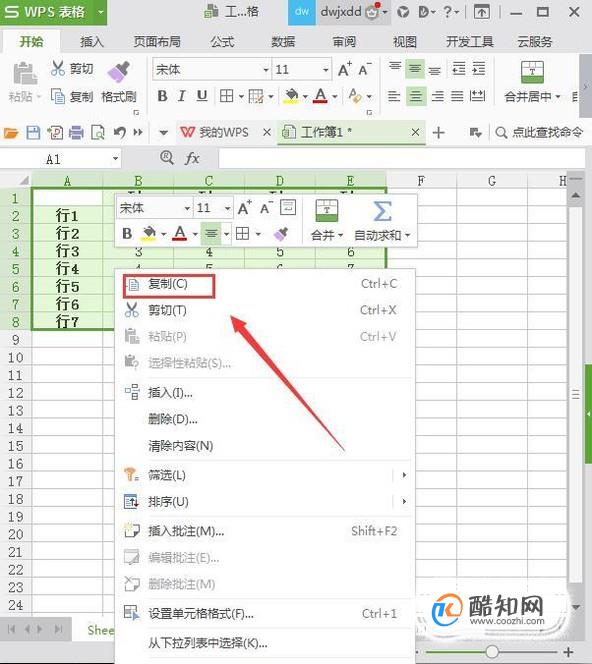
Task: Click the Undo arrow icon
Action: pyautogui.click(x=120, y=133)
